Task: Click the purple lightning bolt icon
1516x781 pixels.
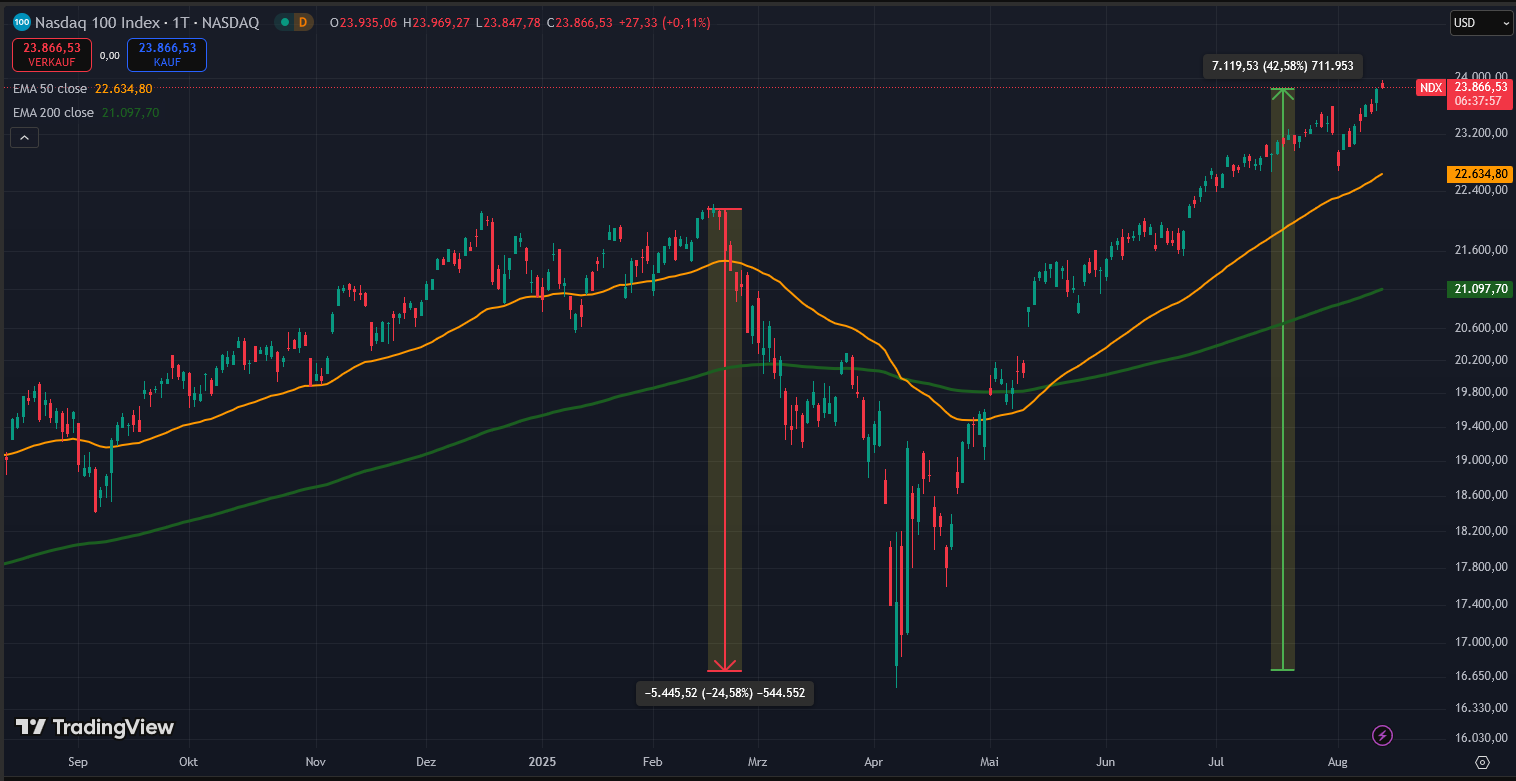Action: (1383, 736)
